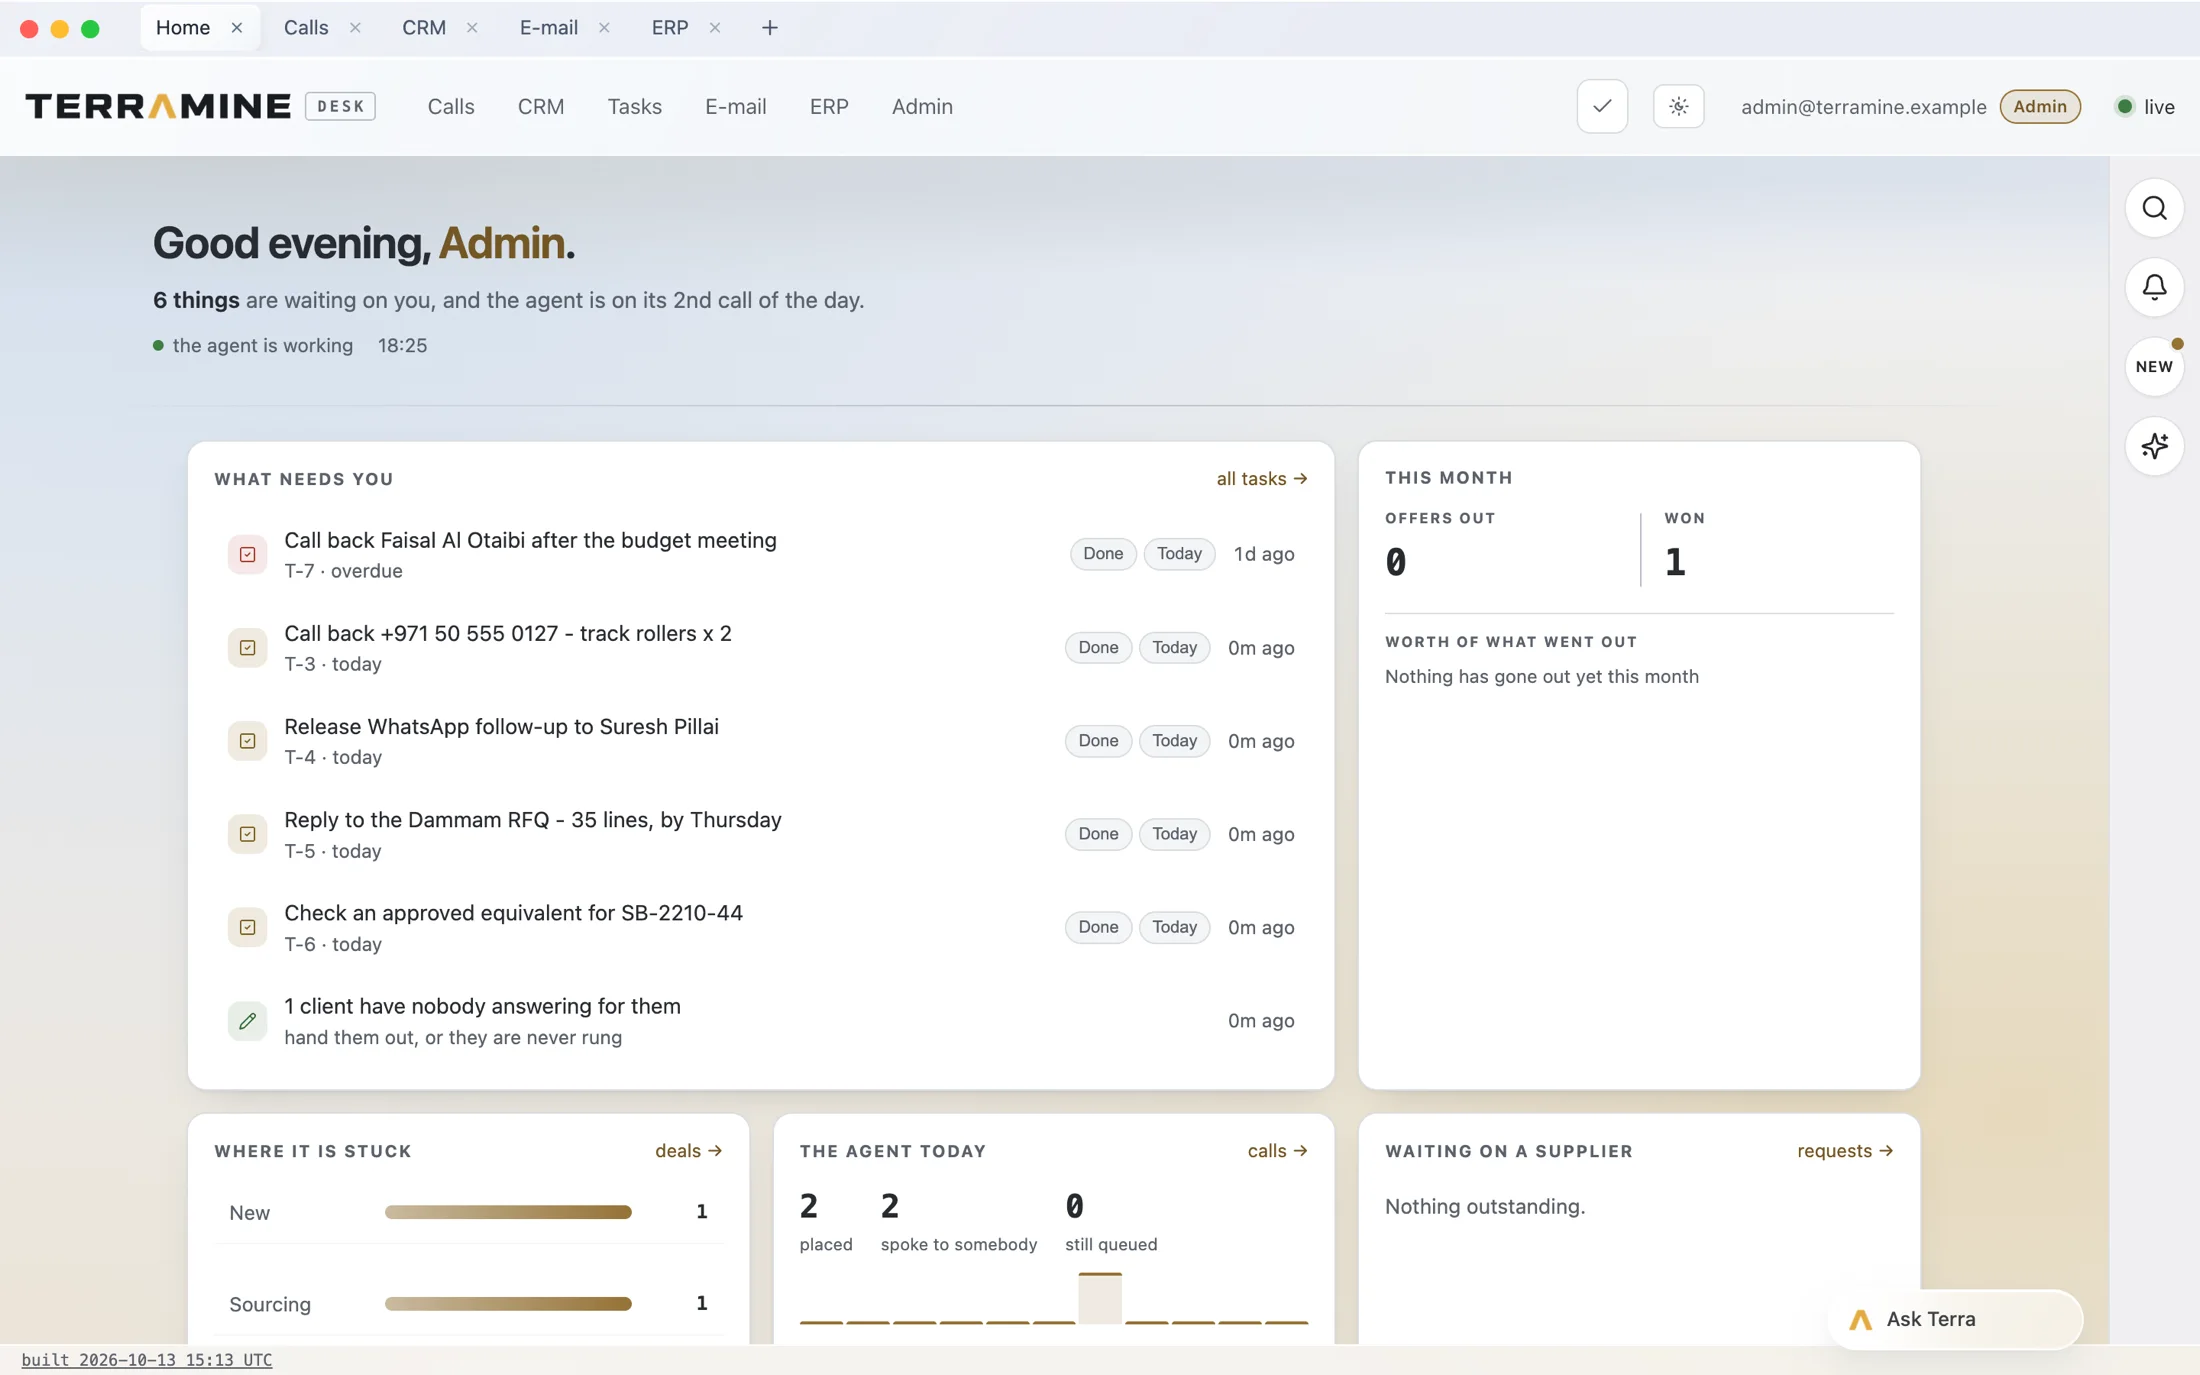
Task: Close the Calls tab
Action: click(x=355, y=28)
